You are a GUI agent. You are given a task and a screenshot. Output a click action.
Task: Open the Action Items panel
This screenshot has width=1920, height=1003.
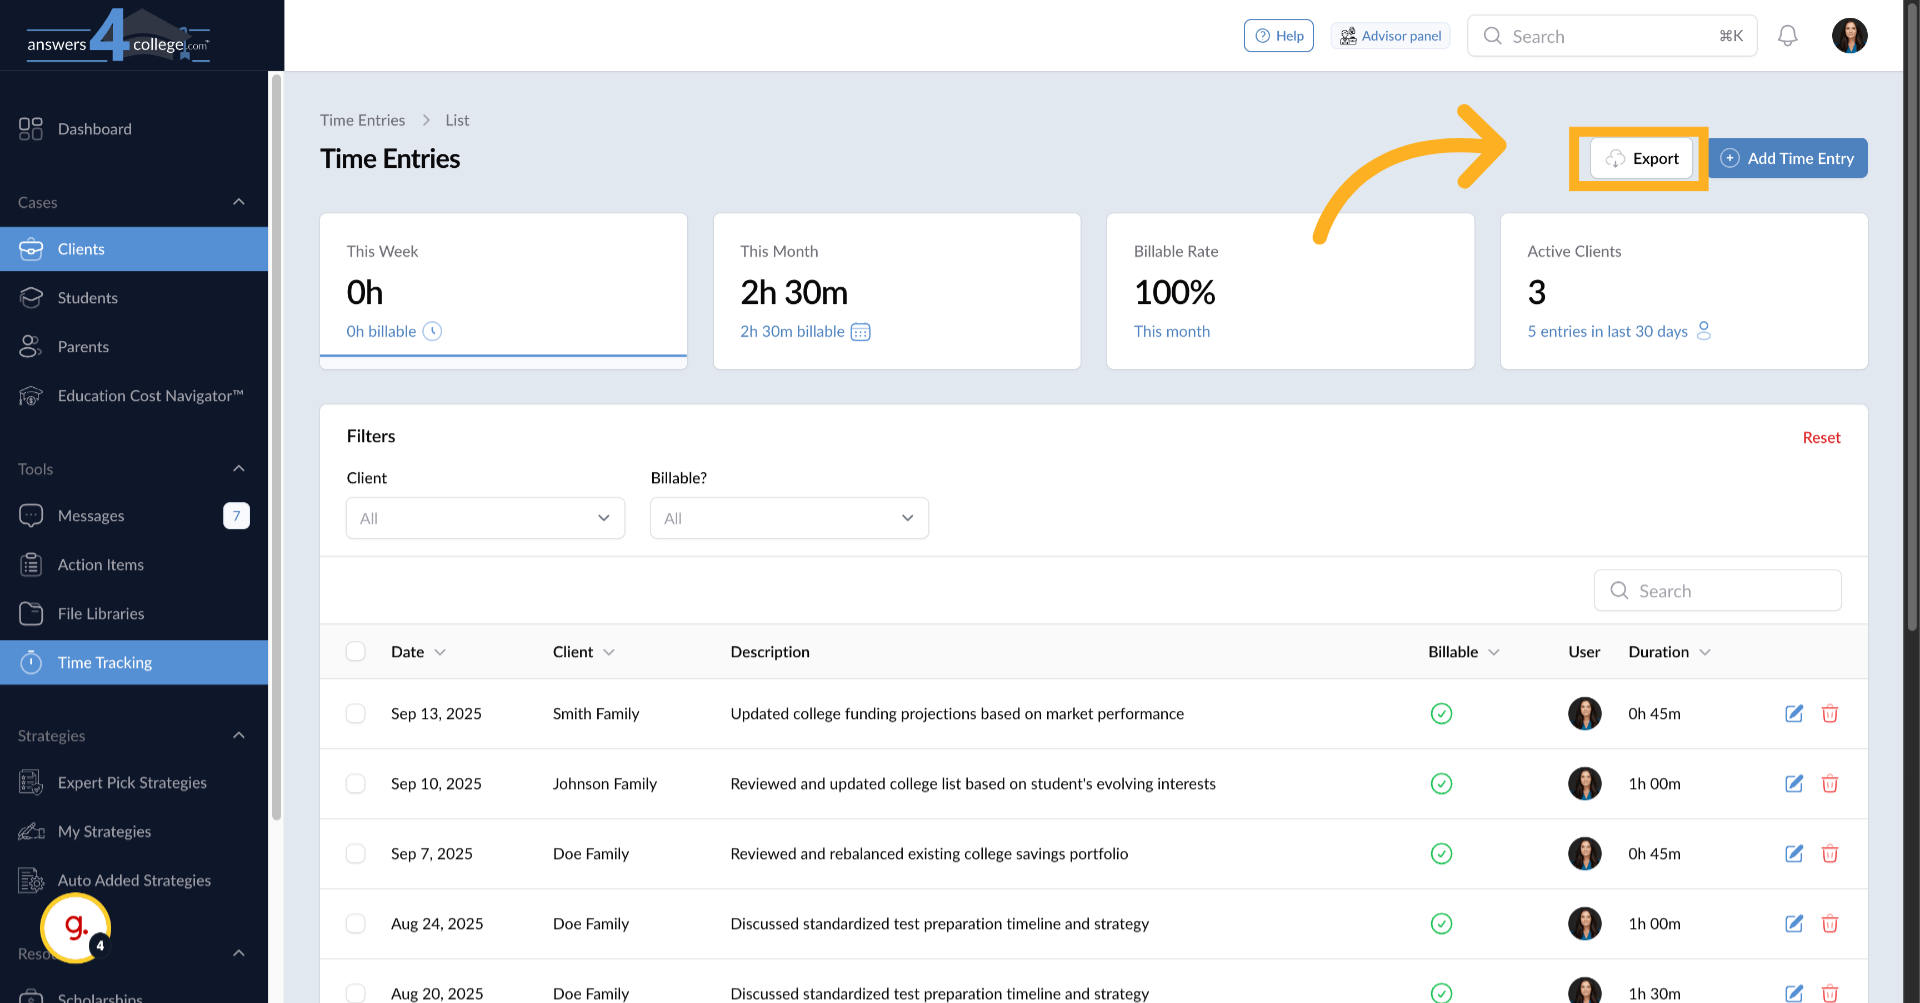(x=100, y=564)
